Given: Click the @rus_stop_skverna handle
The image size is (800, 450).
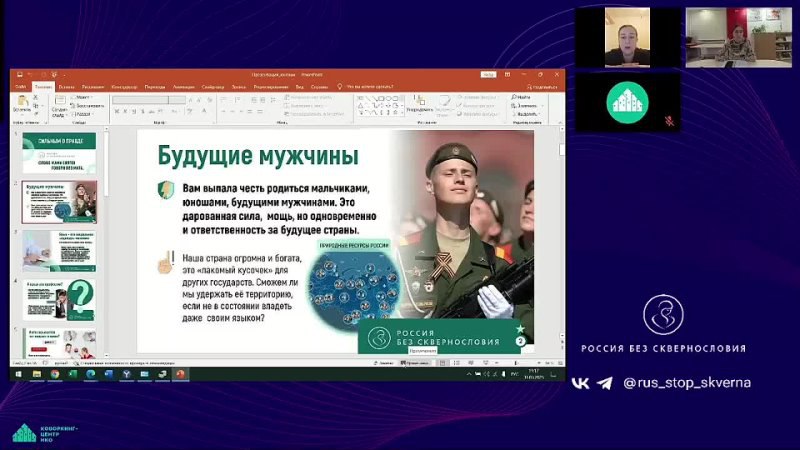Looking at the screenshot, I should pos(687,383).
